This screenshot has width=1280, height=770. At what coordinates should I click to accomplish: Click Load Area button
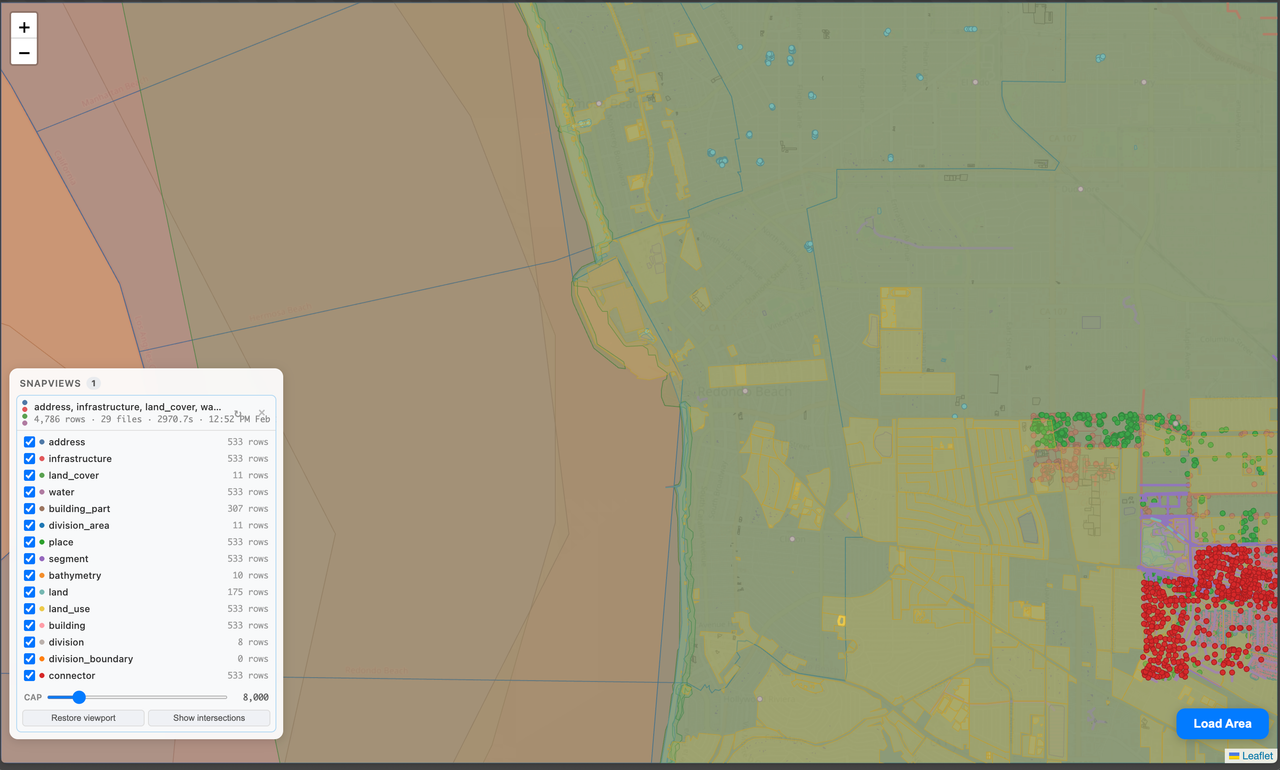[1222, 723]
